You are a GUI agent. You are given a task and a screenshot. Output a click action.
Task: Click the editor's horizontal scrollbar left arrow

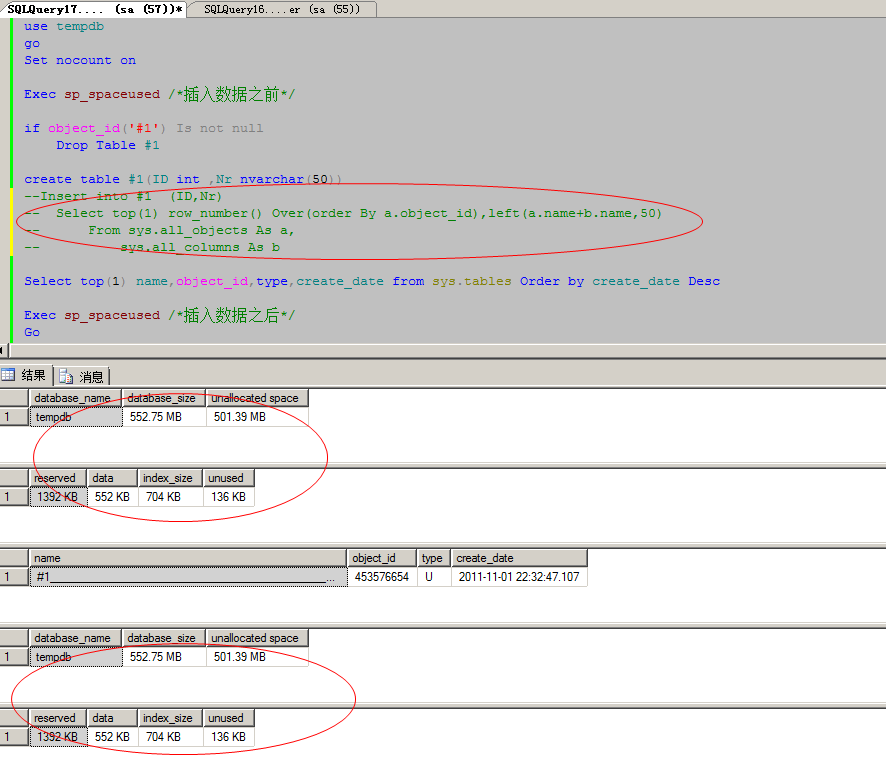point(3,350)
